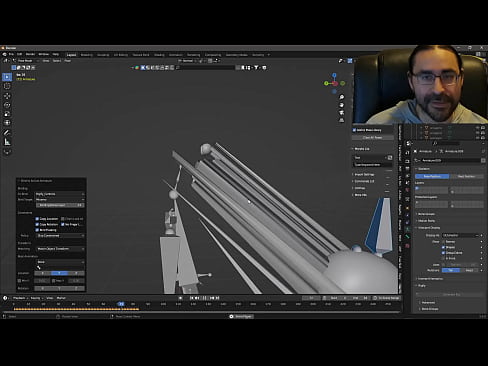Select the Cursor tool in the viewport toolbar
The image size is (488, 366).
(7, 86)
